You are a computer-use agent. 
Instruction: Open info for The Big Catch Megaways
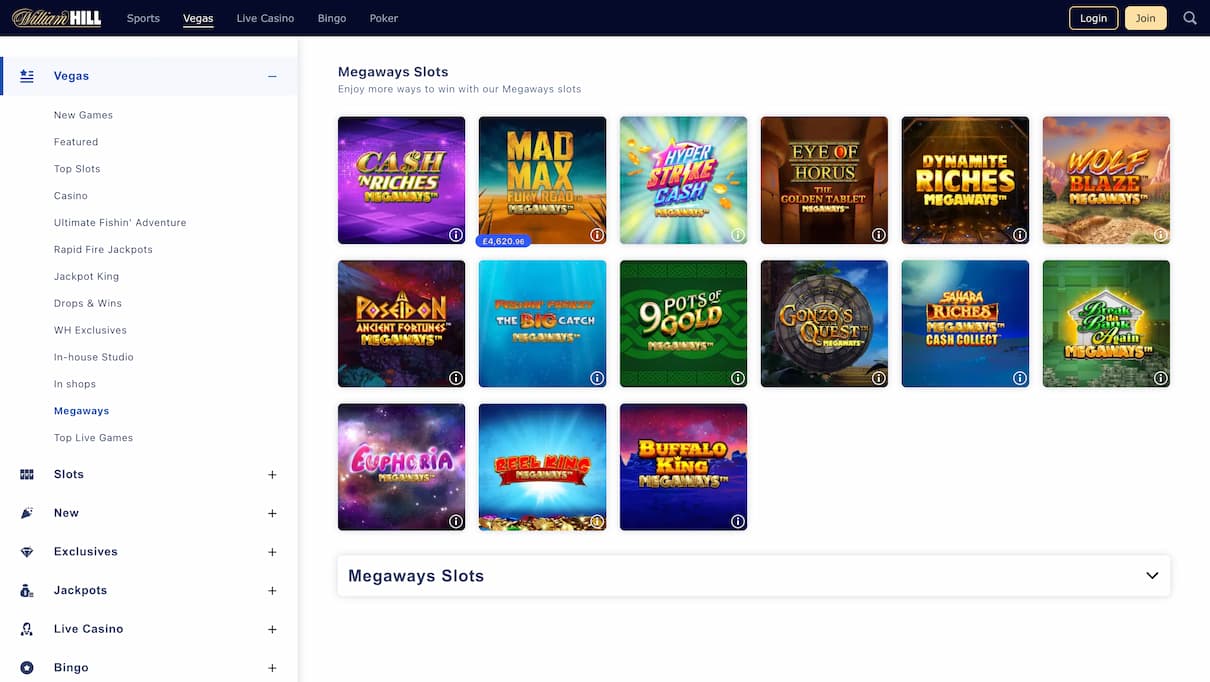point(597,378)
